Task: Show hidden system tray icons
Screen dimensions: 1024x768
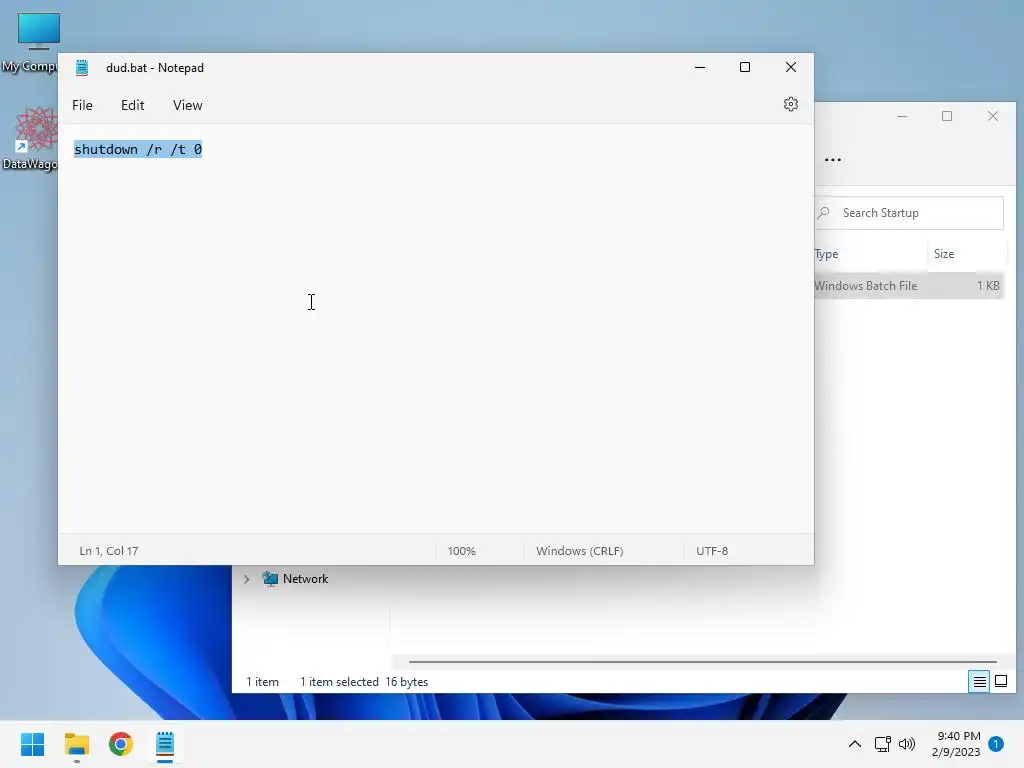Action: coord(854,744)
